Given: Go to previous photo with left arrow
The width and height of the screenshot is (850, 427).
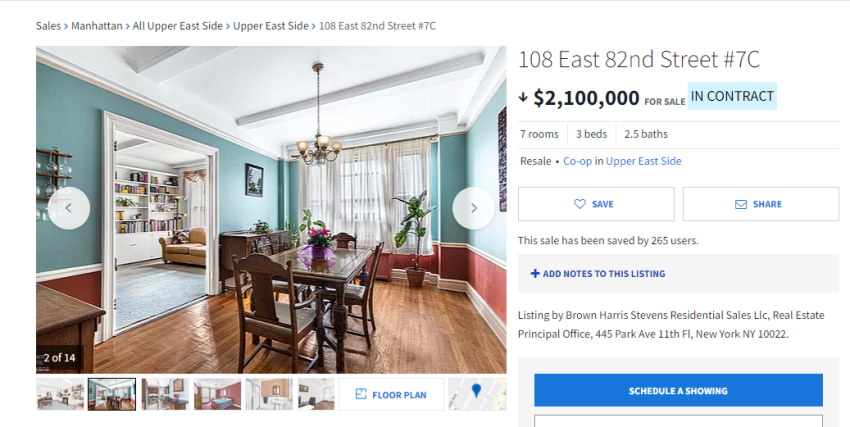Looking at the screenshot, I should tap(69, 208).
